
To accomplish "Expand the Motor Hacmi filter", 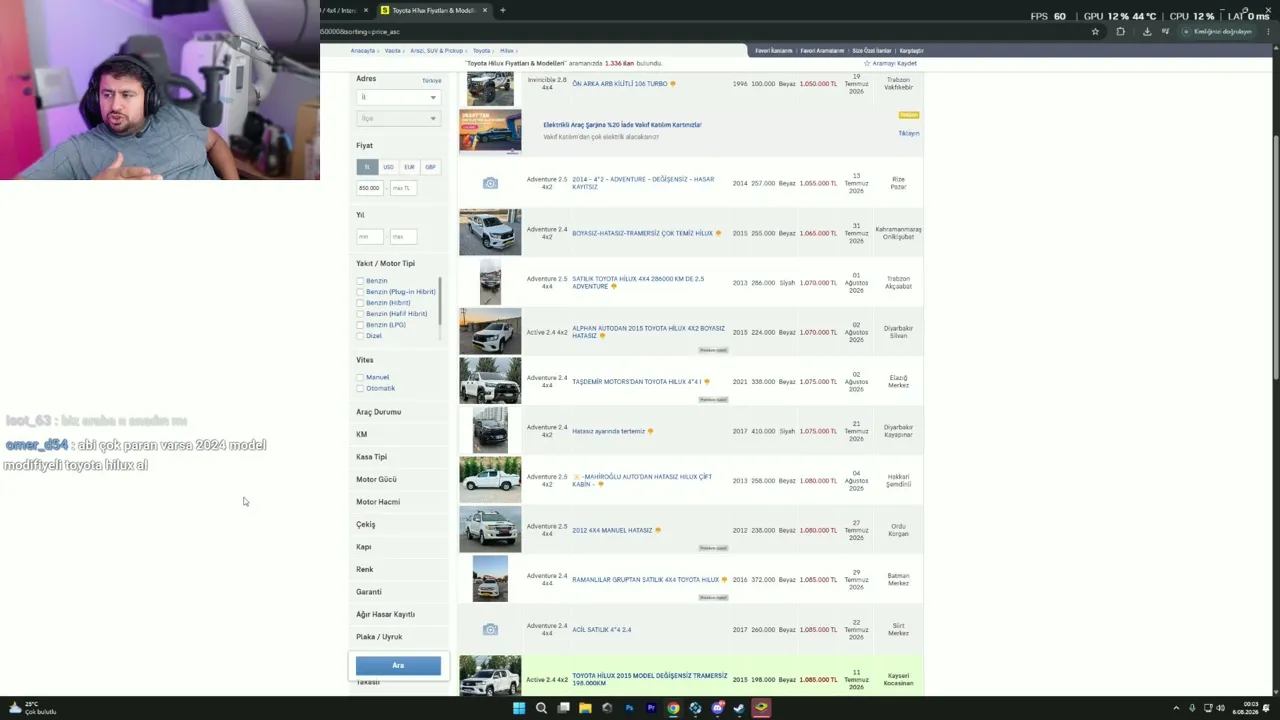I will coord(378,502).
